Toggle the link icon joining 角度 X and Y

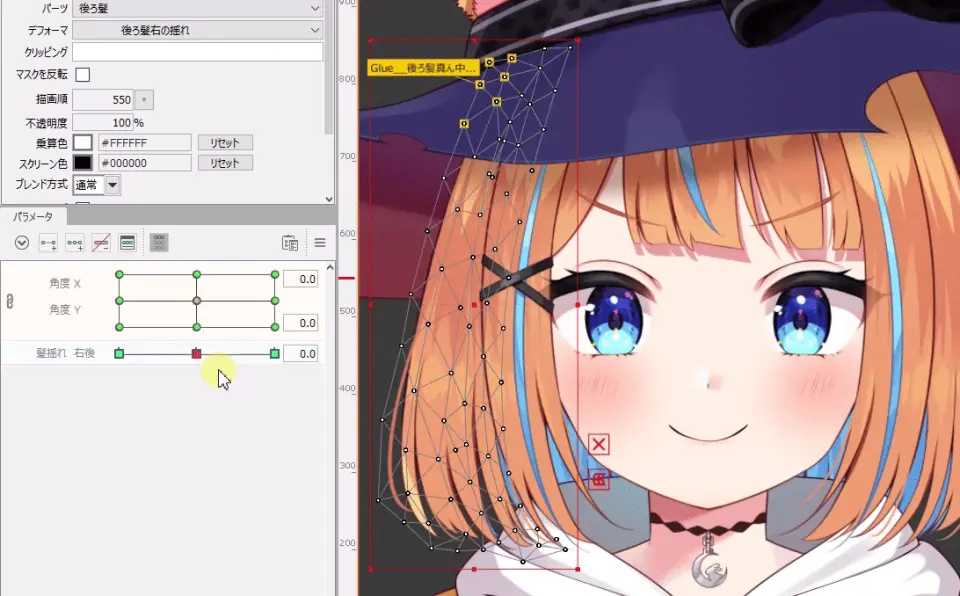10,301
